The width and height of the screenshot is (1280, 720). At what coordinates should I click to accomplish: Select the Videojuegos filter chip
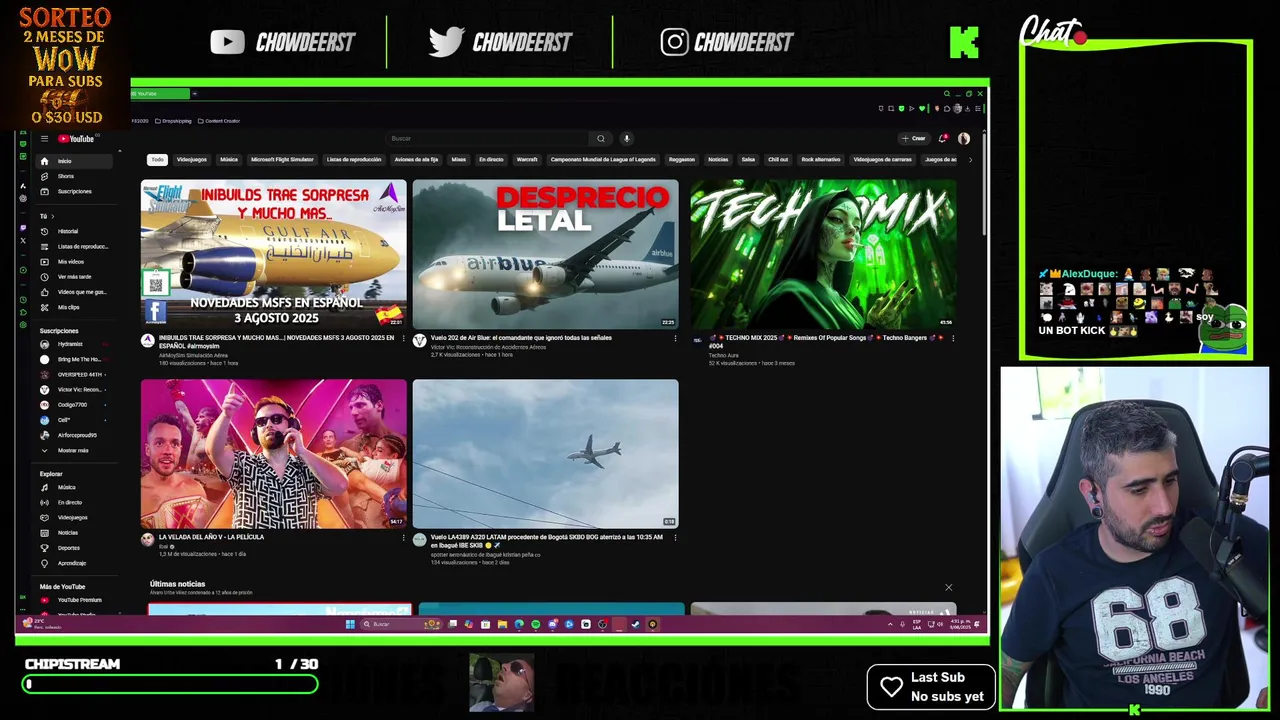point(192,160)
